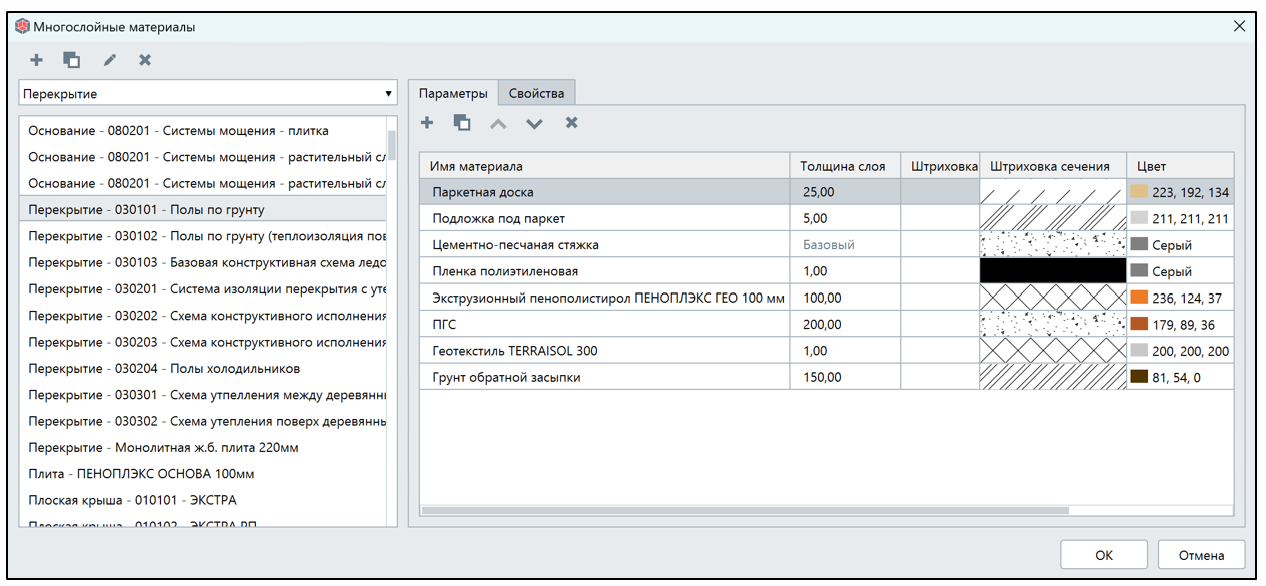Click the Цвет column header
The width and height of the screenshot is (1266, 586).
pyautogui.click(x=1180, y=166)
